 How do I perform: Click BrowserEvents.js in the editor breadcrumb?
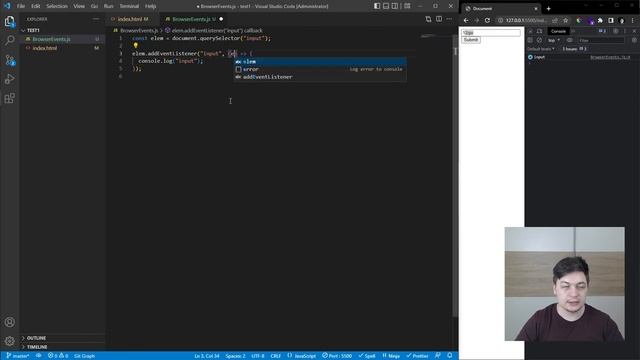click(x=139, y=31)
